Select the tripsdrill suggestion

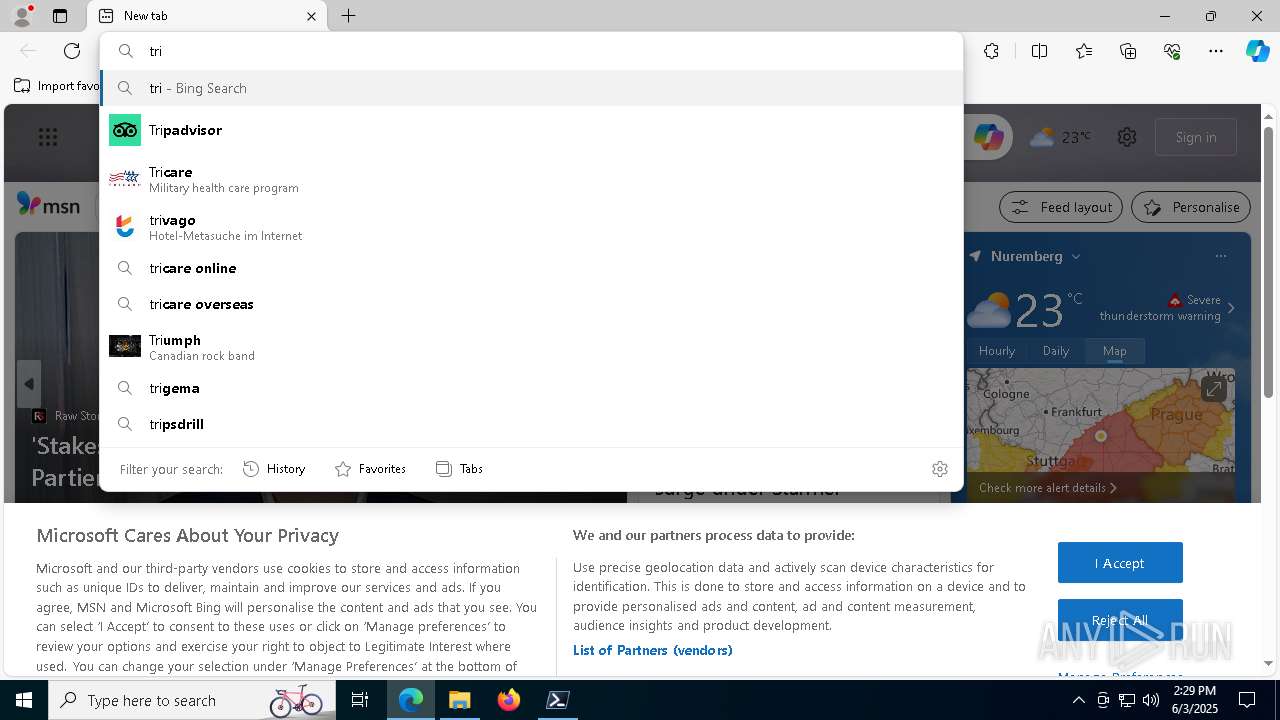tap(531, 424)
